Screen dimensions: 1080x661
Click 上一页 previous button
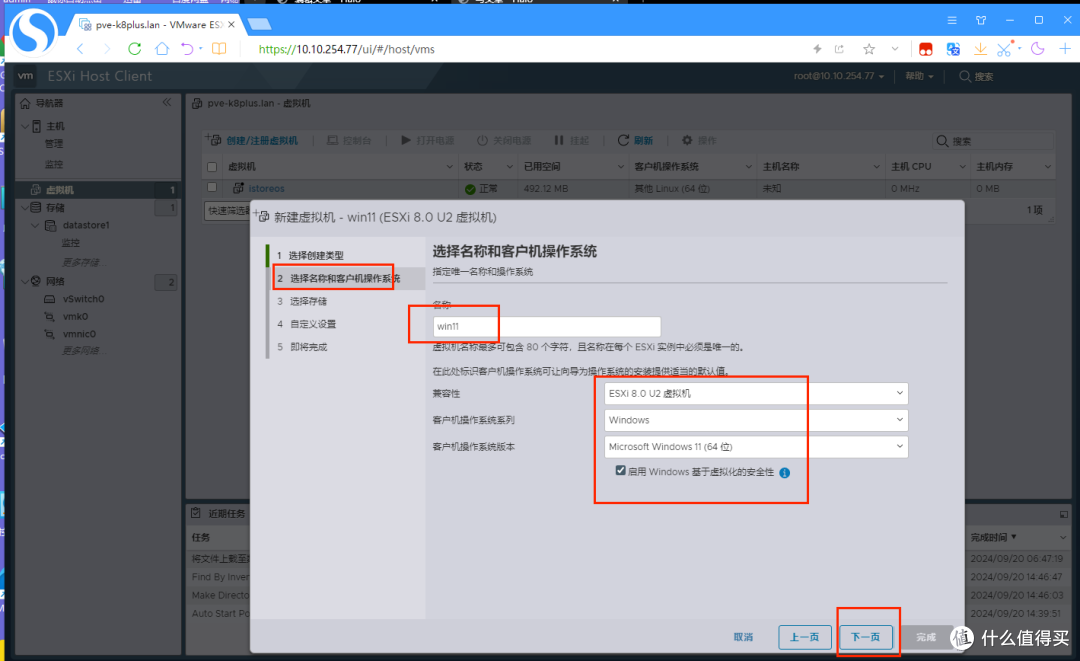coord(804,637)
